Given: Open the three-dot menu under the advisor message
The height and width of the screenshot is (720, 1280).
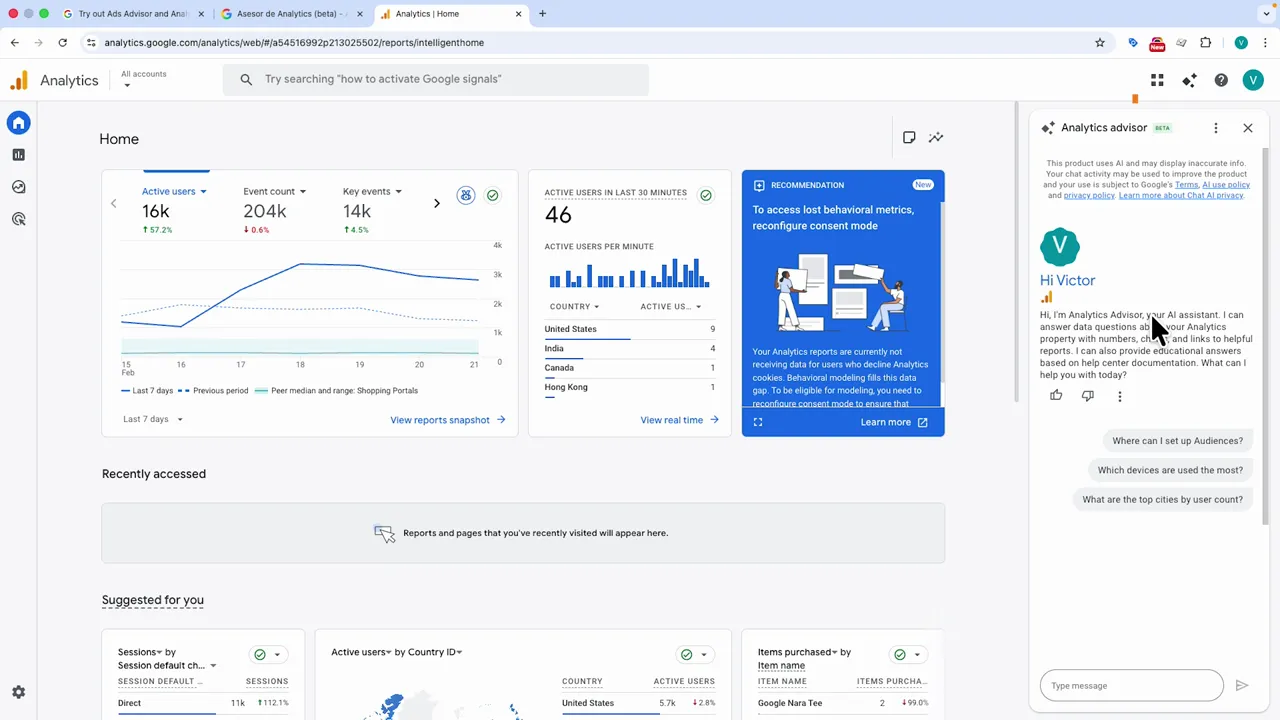Looking at the screenshot, I should coord(1120,396).
